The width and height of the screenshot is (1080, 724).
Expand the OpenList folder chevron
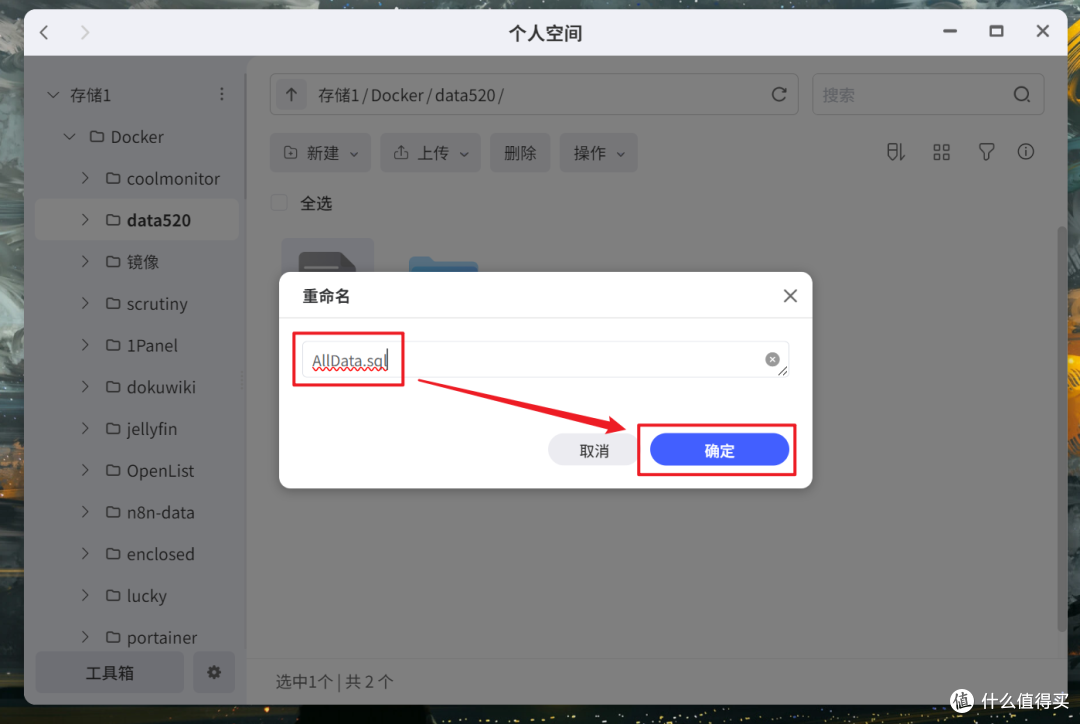pyautogui.click(x=85, y=470)
